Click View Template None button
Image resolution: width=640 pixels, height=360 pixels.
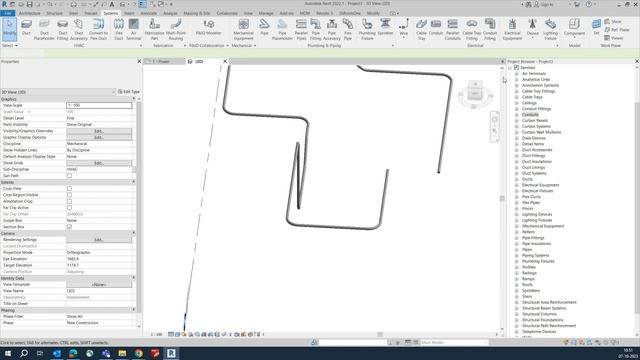coord(99,284)
